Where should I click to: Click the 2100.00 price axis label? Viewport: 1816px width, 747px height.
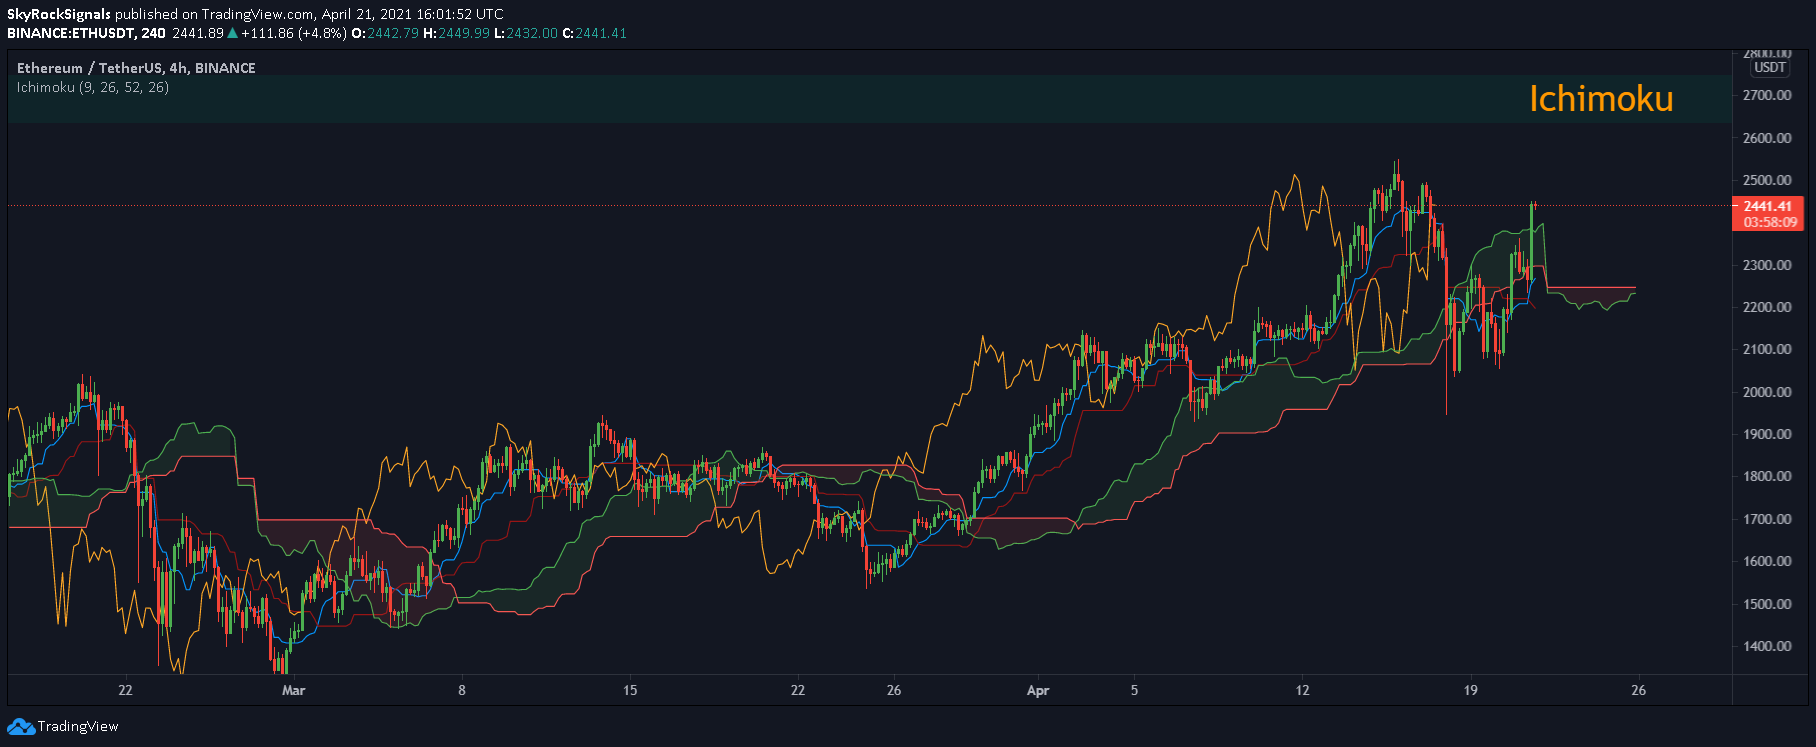(1767, 349)
